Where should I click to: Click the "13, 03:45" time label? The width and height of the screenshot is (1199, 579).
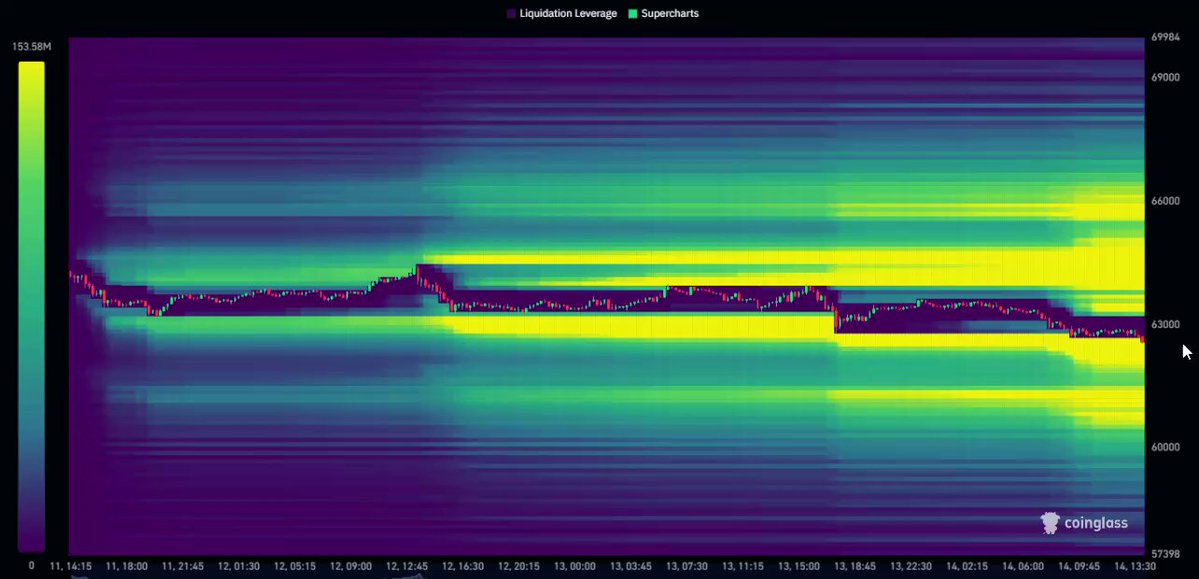click(x=631, y=567)
